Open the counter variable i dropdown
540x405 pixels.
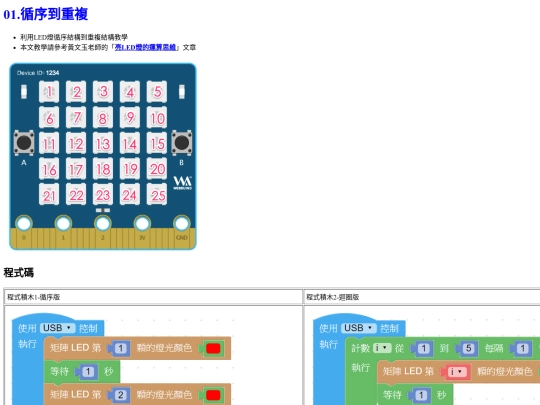point(382,348)
